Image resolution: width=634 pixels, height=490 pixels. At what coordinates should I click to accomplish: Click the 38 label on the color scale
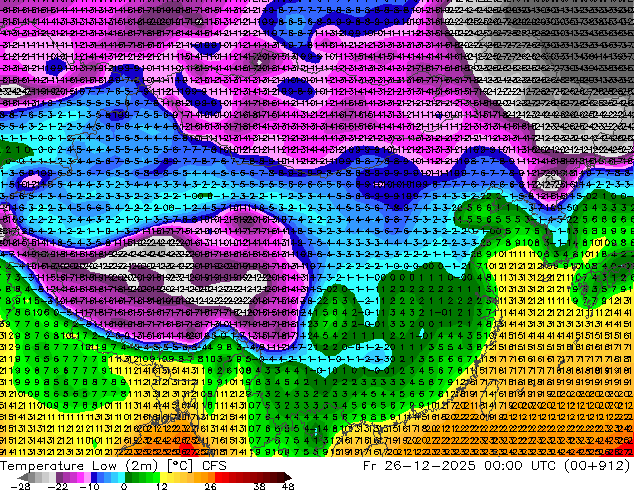(260, 486)
